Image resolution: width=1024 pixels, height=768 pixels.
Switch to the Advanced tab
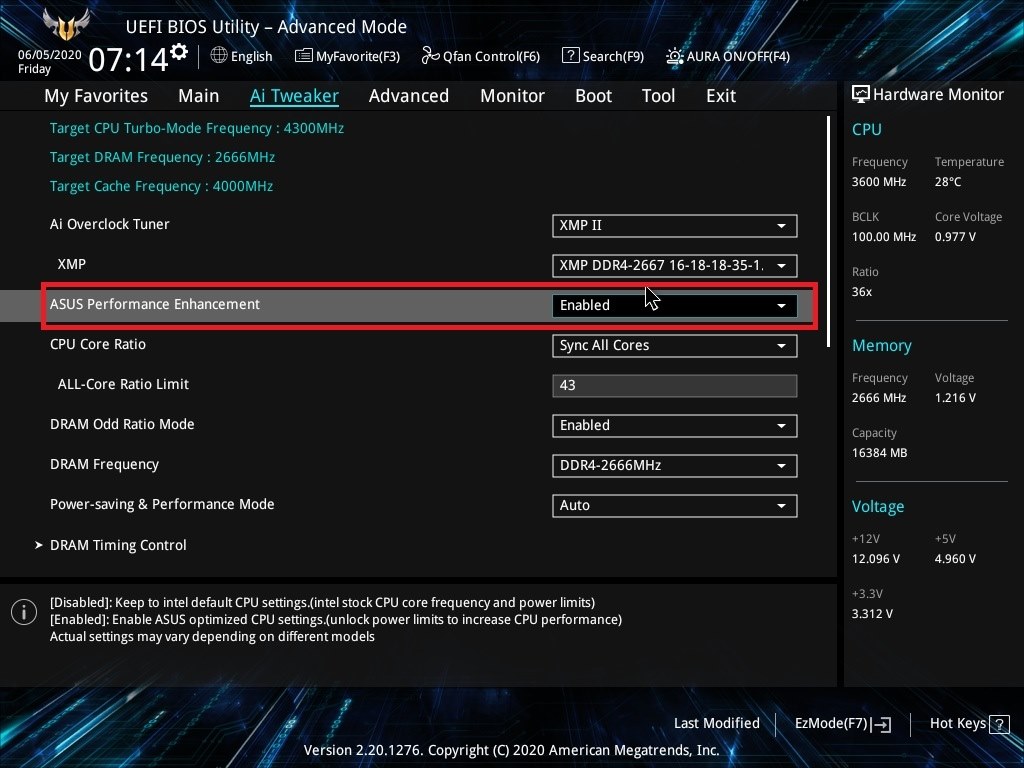tap(409, 95)
